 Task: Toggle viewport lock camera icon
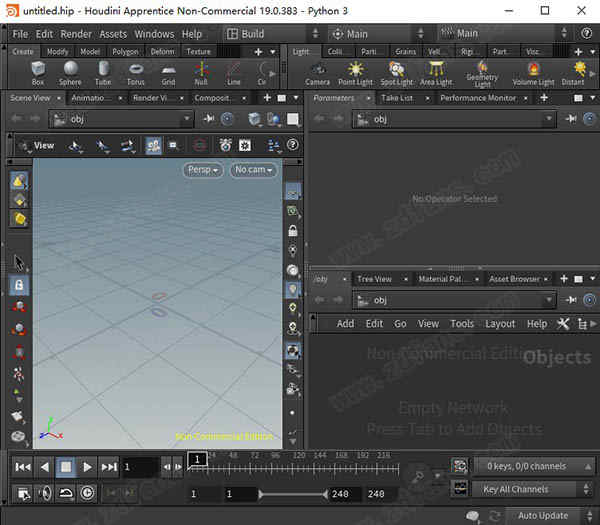coord(293,231)
